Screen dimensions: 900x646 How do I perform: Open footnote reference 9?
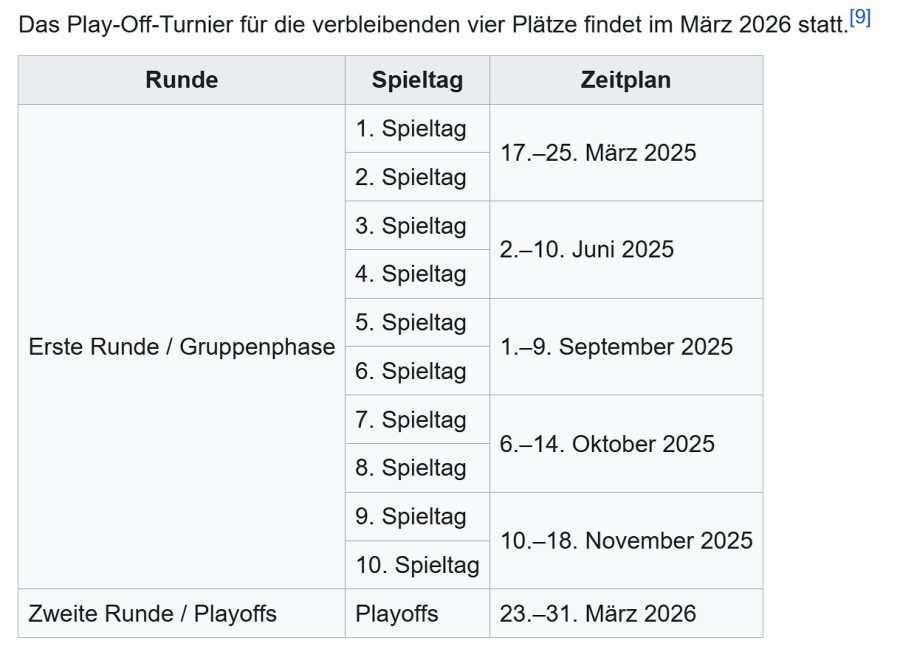click(859, 17)
